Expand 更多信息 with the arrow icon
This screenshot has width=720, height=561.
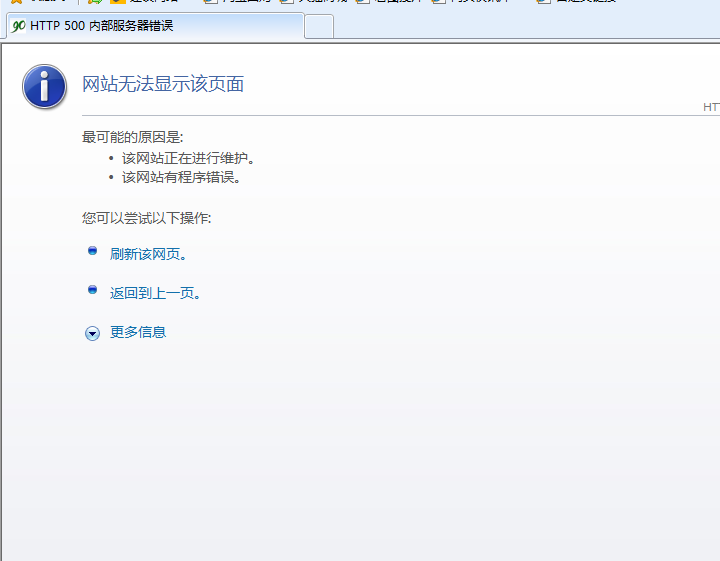[92, 333]
